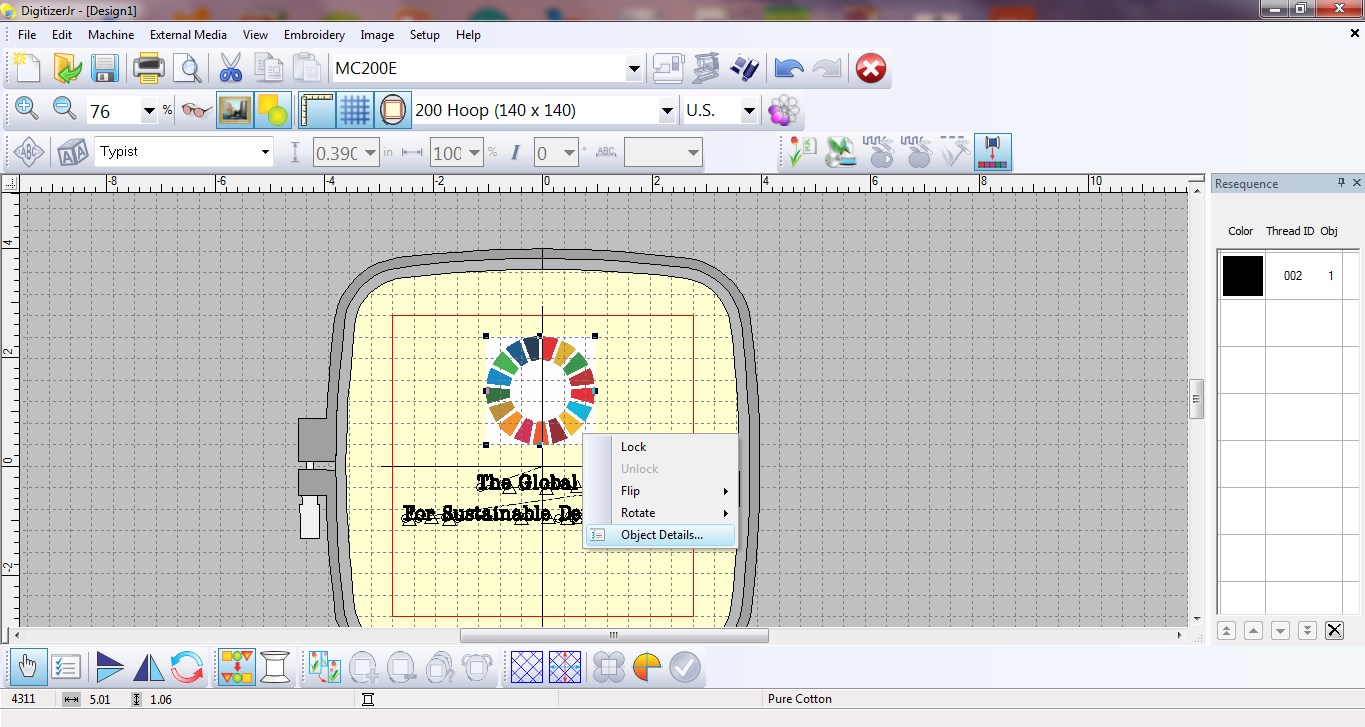Select the black thread color swatch

click(x=1243, y=276)
